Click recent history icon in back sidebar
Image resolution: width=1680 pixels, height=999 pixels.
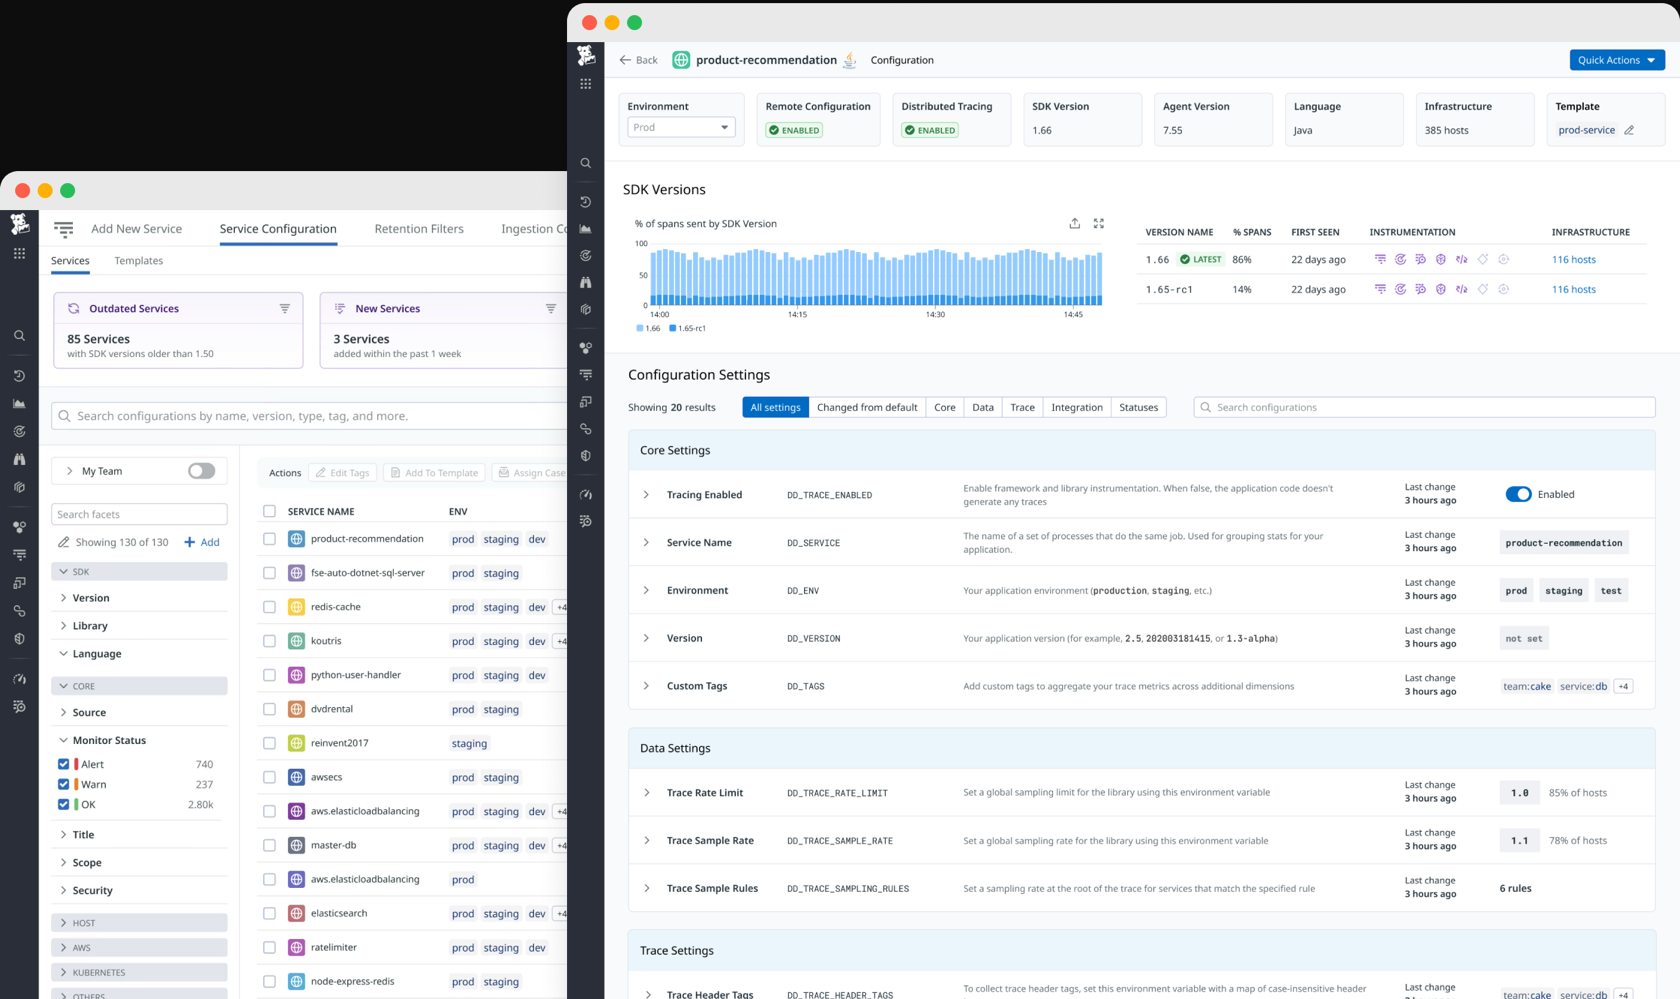click(19, 376)
